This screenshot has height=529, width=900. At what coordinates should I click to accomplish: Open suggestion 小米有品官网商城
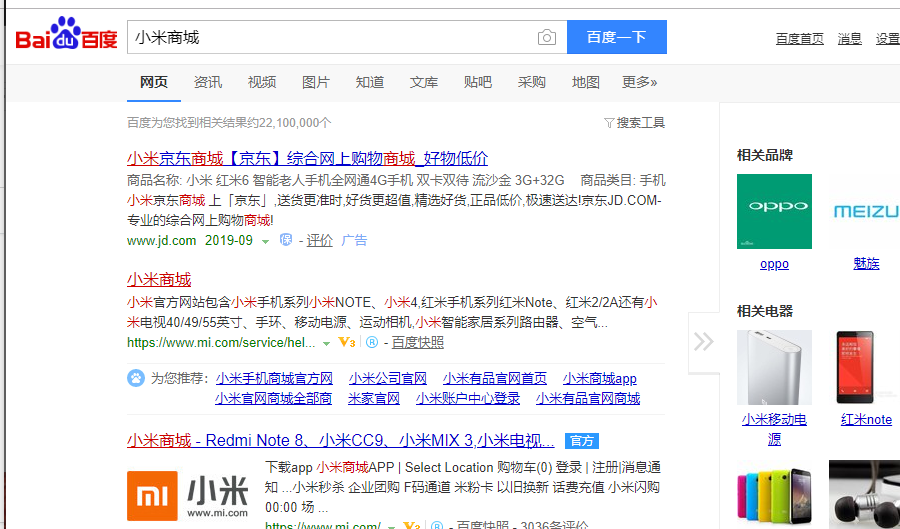tap(588, 398)
